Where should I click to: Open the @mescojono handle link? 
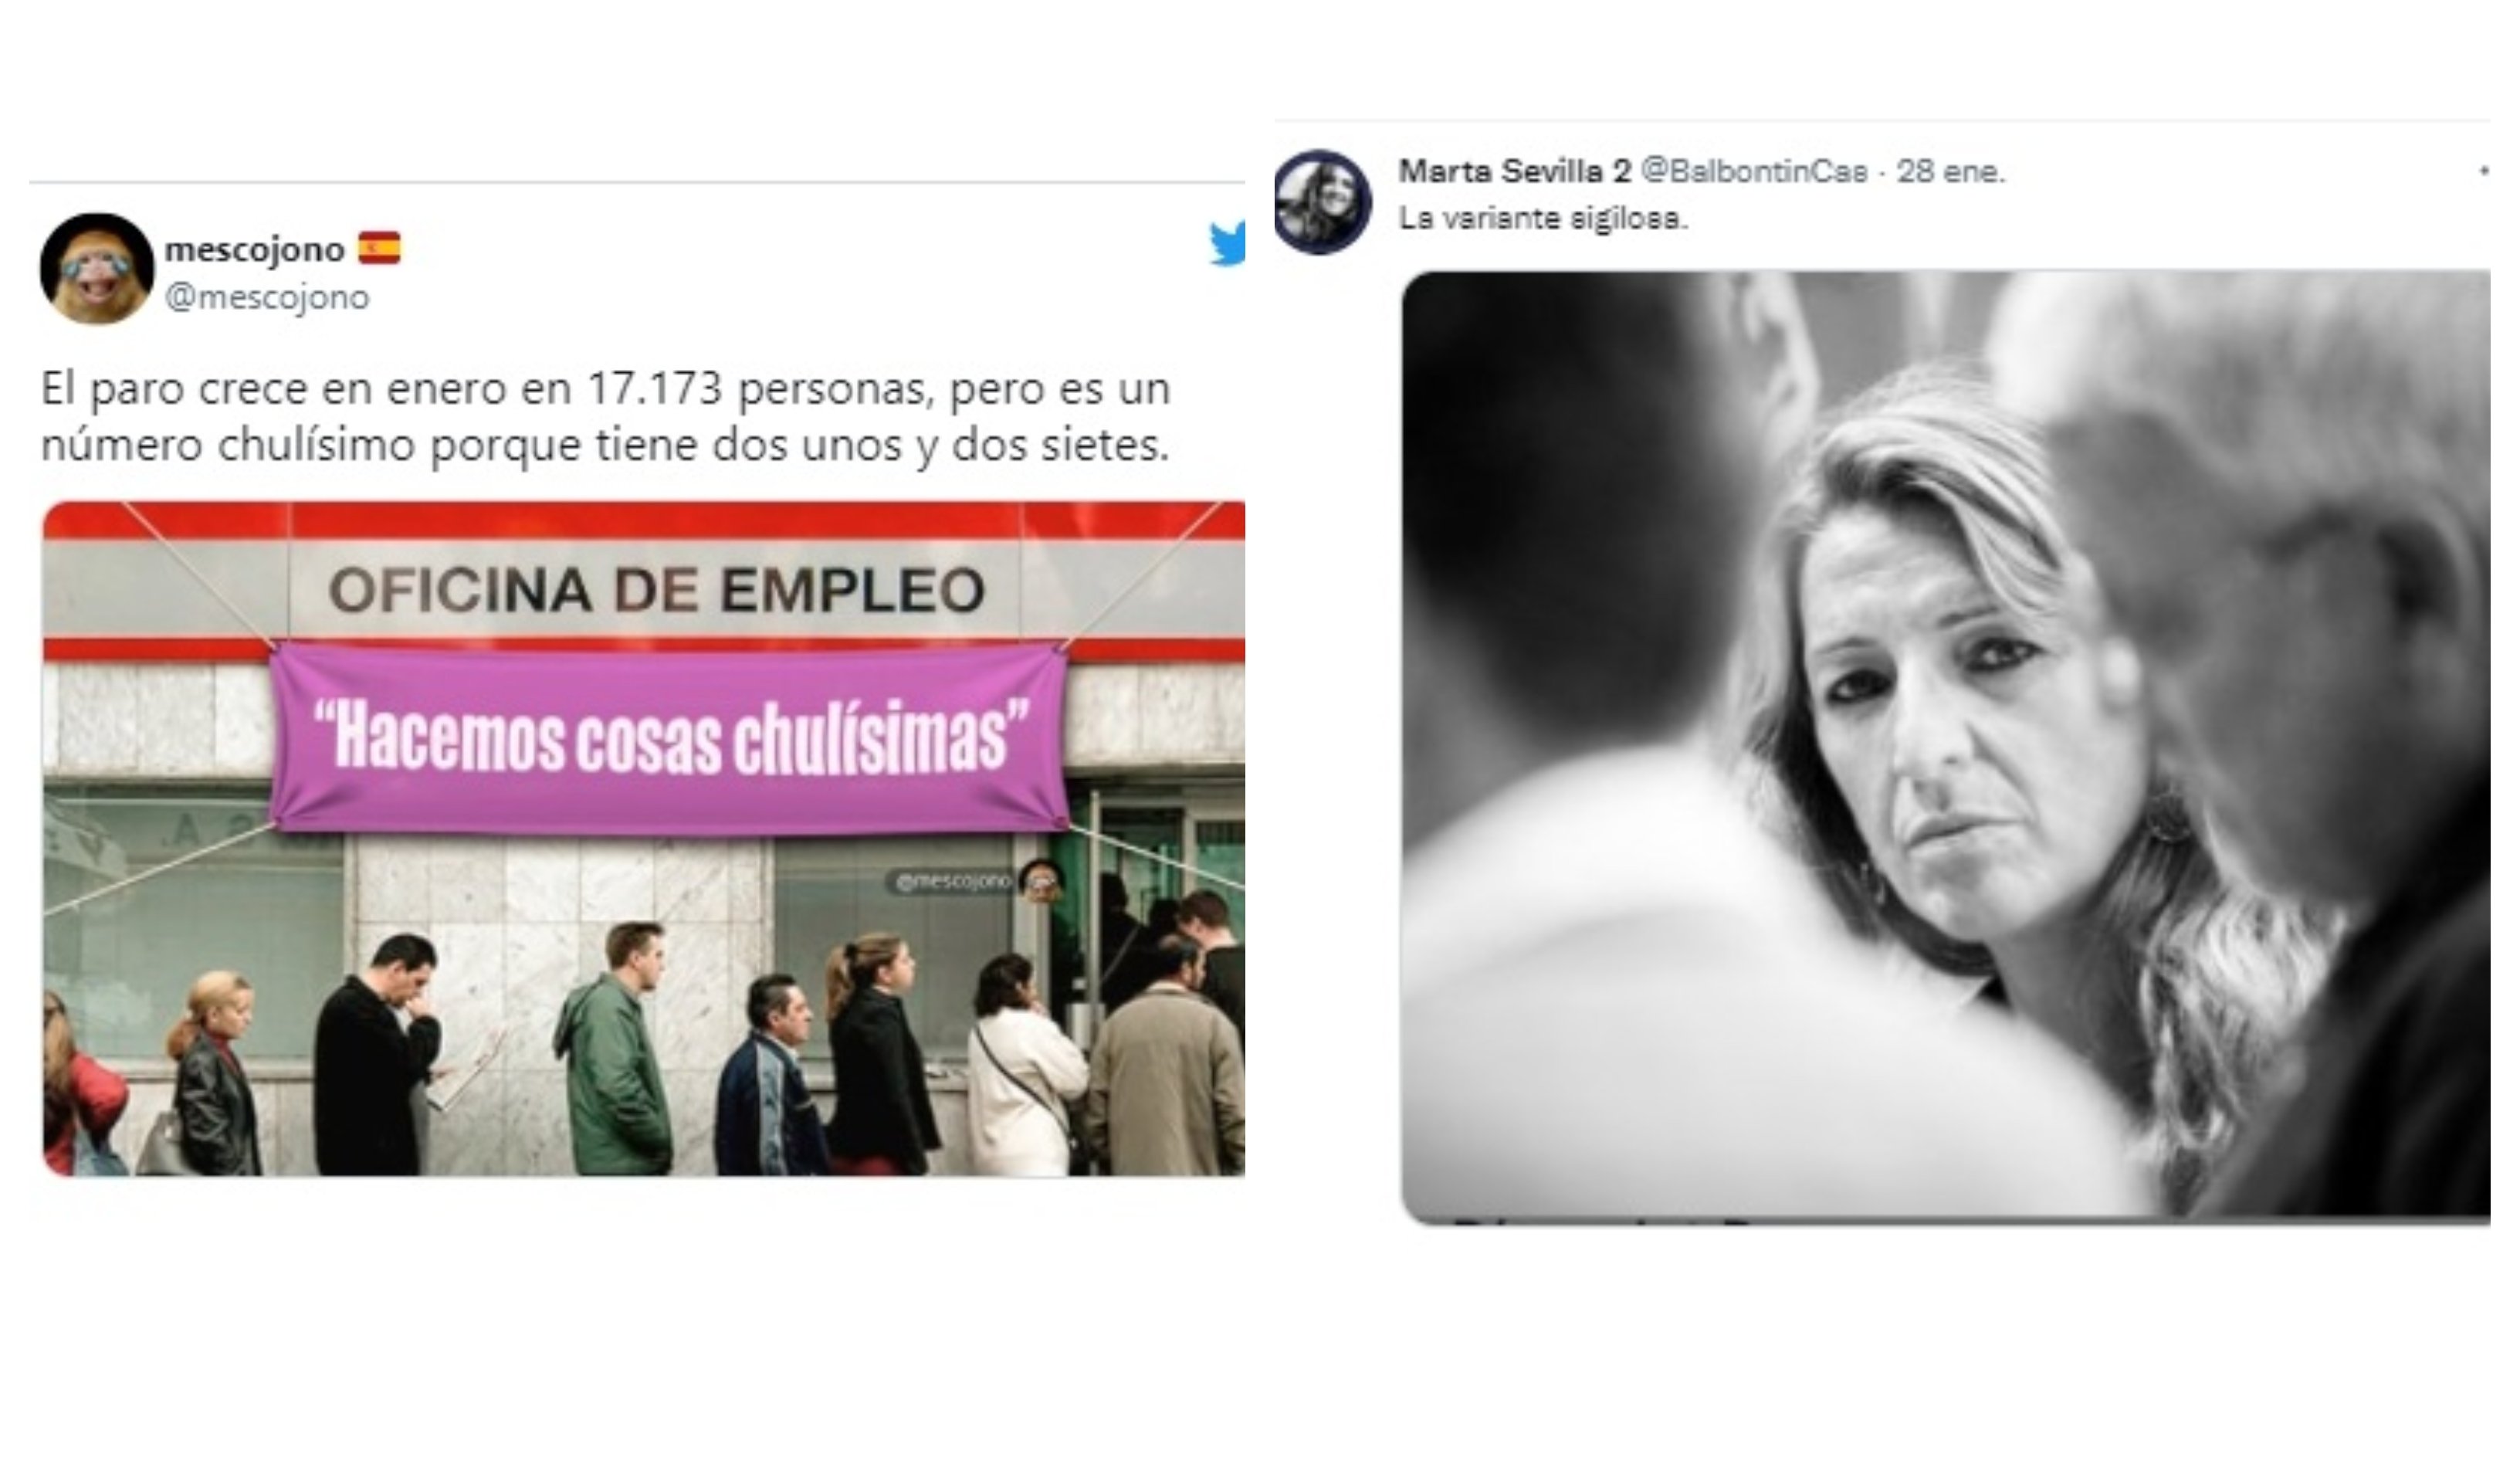267,298
